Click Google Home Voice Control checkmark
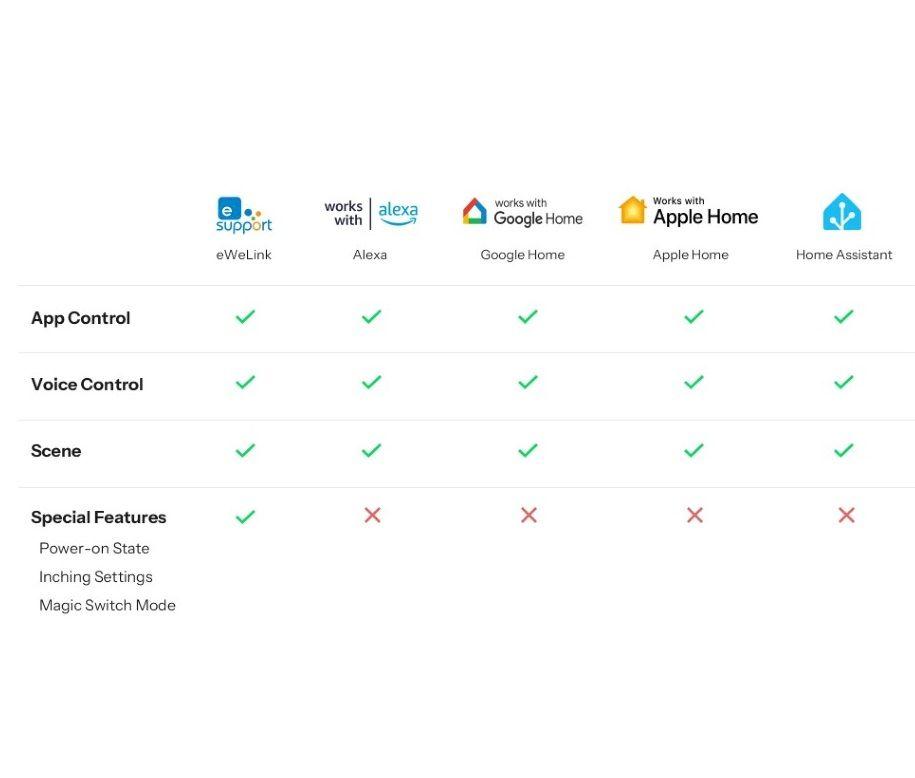Screen dimensions: 915x778 click(x=528, y=382)
